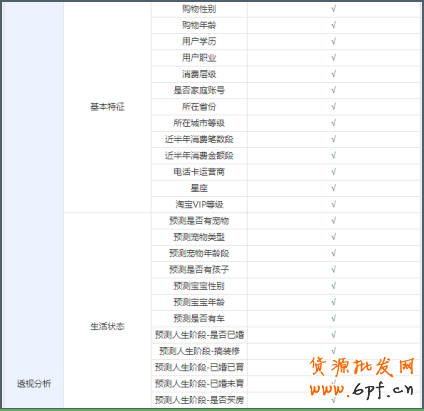Click 预测是否有宠物 label
424x411 pixels.
click(x=199, y=221)
